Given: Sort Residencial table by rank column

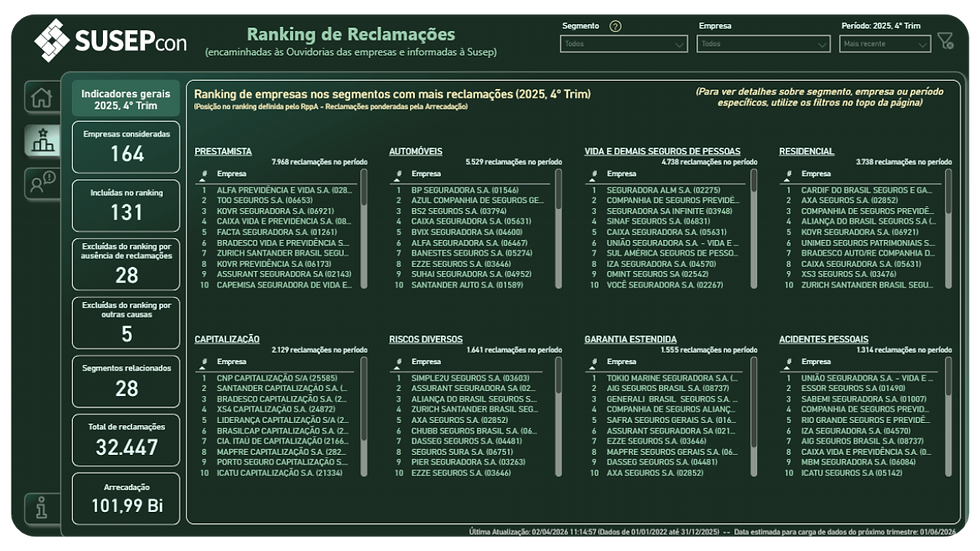Looking at the screenshot, I should 789,174.
